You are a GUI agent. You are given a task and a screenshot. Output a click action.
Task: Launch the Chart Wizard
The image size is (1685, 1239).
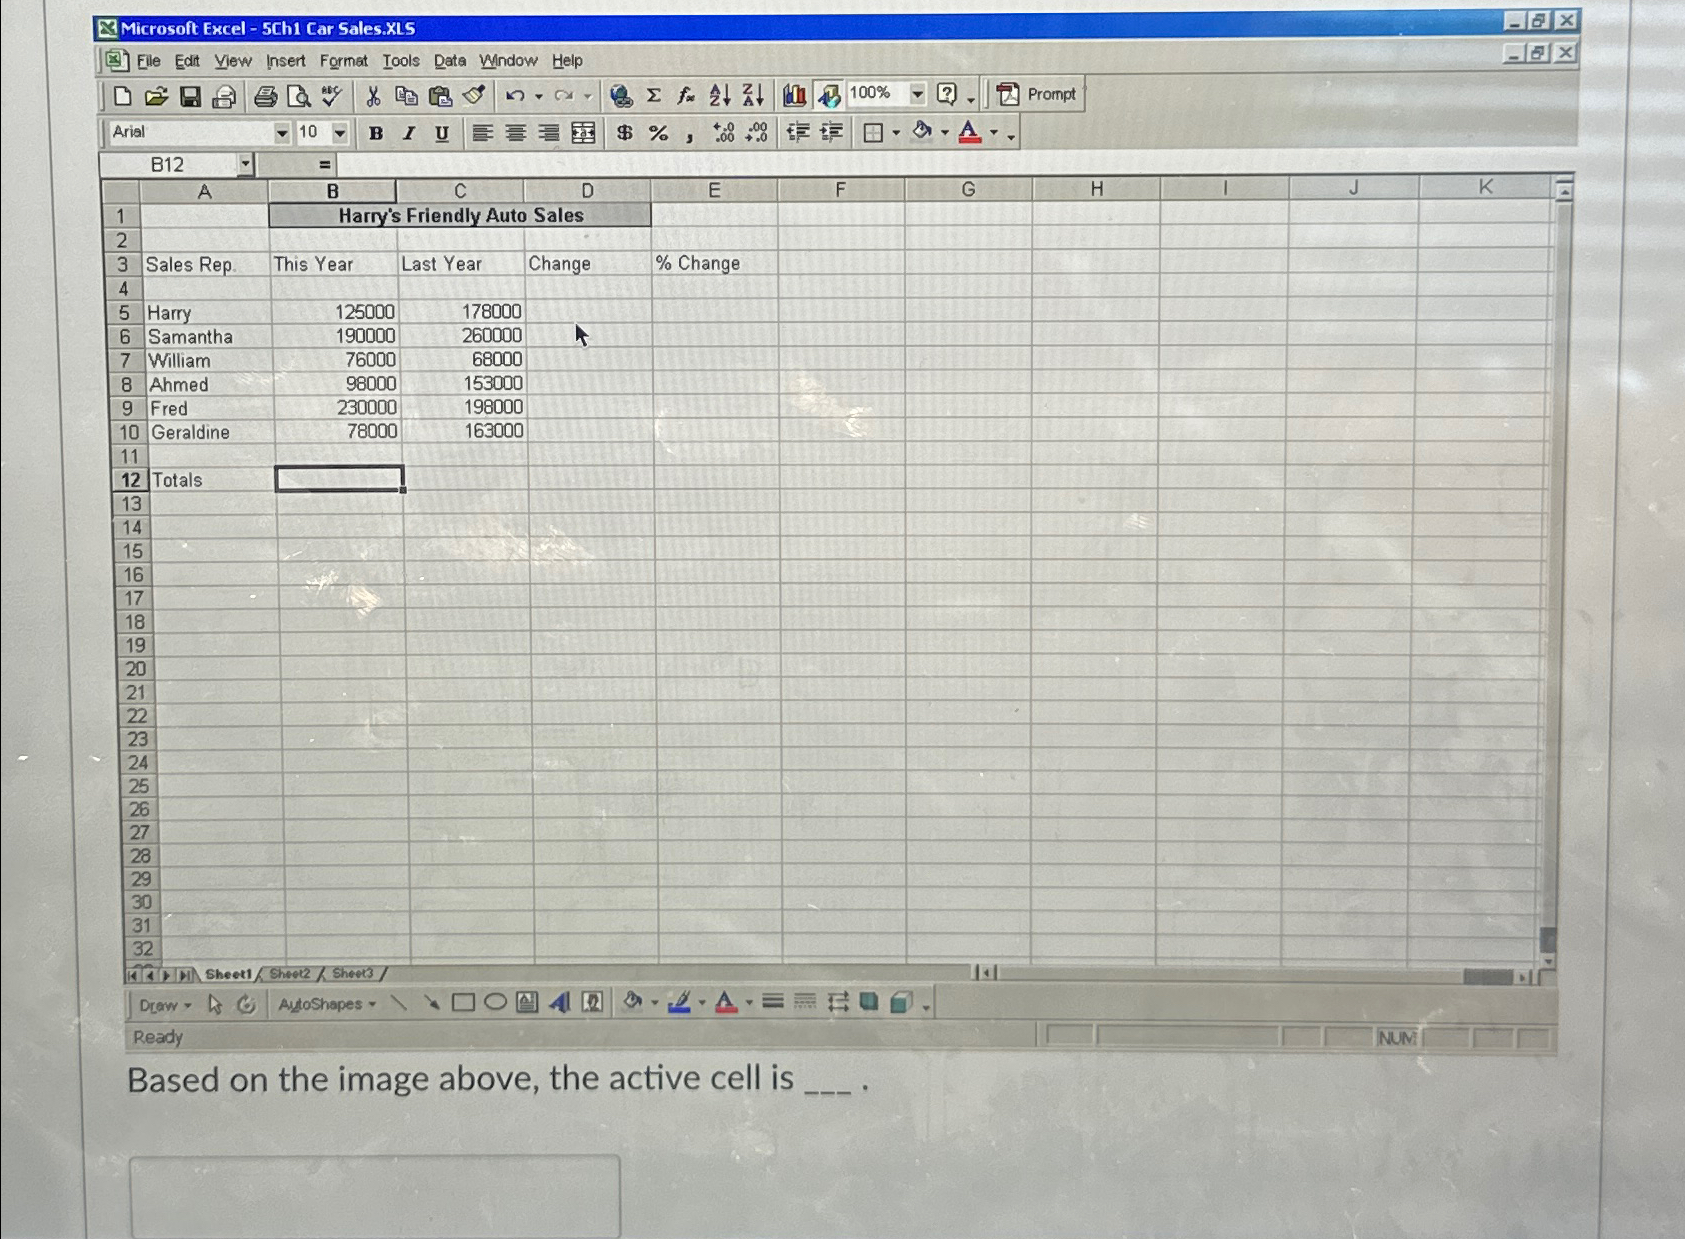pyautogui.click(x=795, y=95)
